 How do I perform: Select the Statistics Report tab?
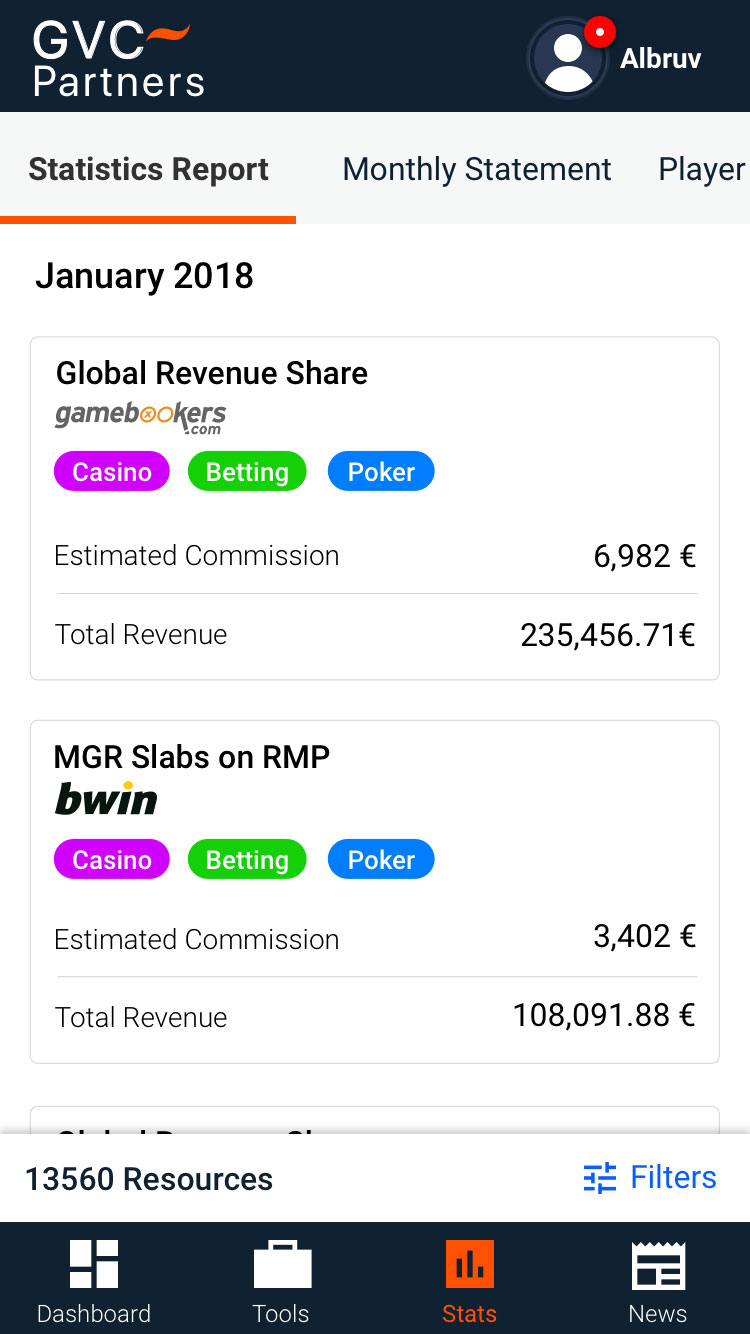[148, 169]
